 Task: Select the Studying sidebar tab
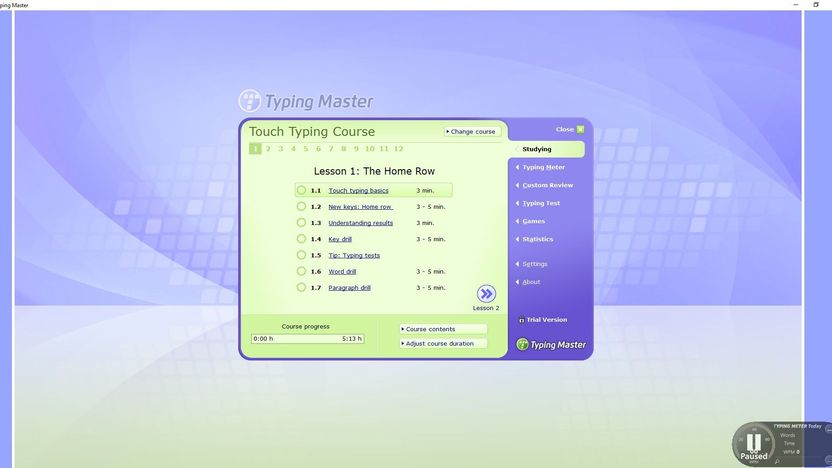547,149
